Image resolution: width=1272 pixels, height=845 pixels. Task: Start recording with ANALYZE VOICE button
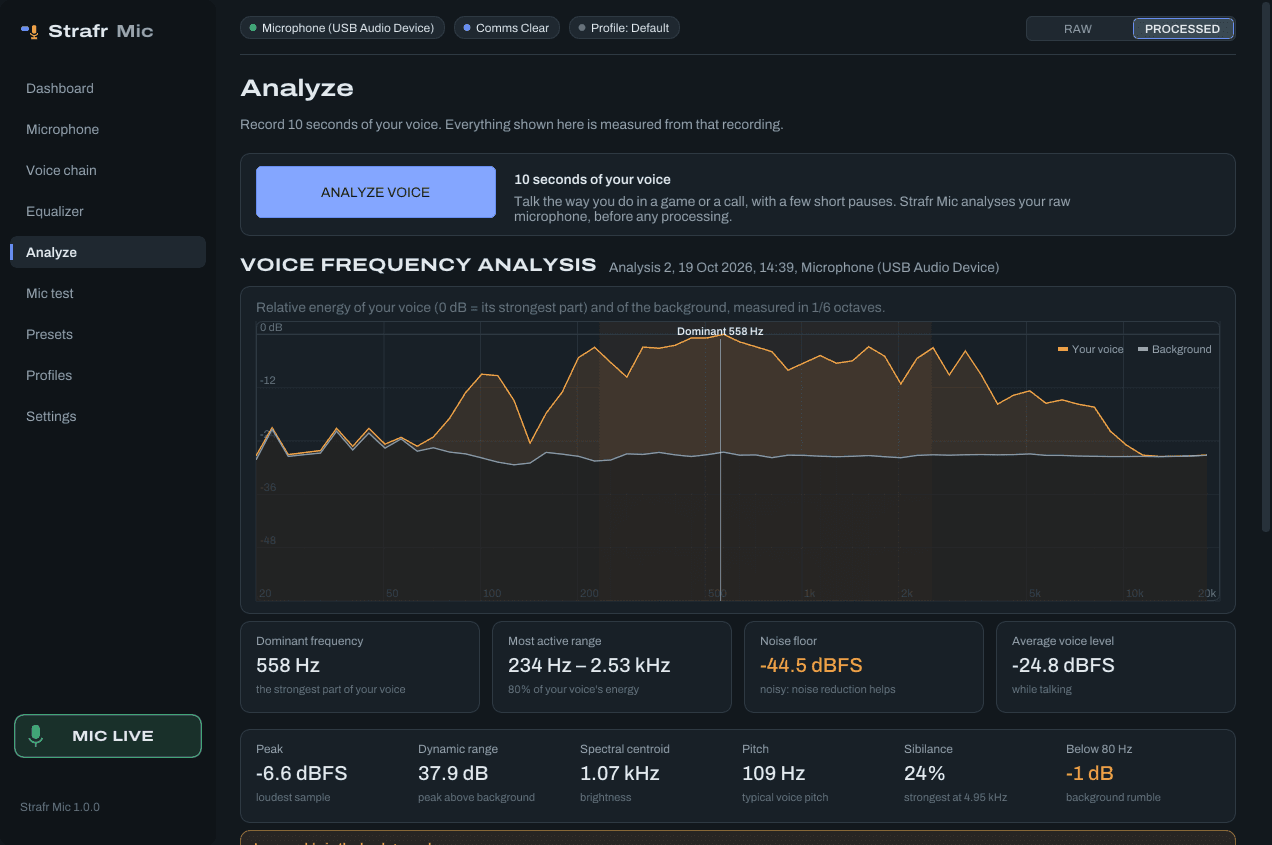376,192
